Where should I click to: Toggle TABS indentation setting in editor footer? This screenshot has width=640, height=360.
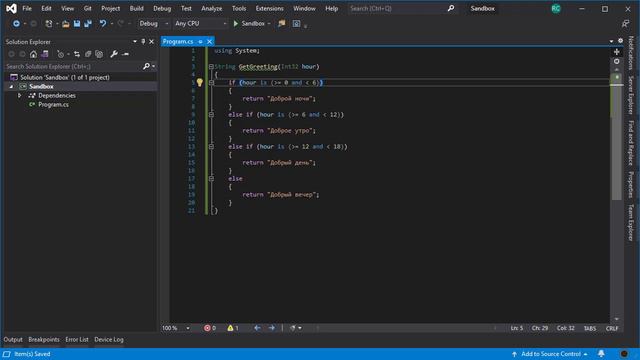[x=590, y=328]
